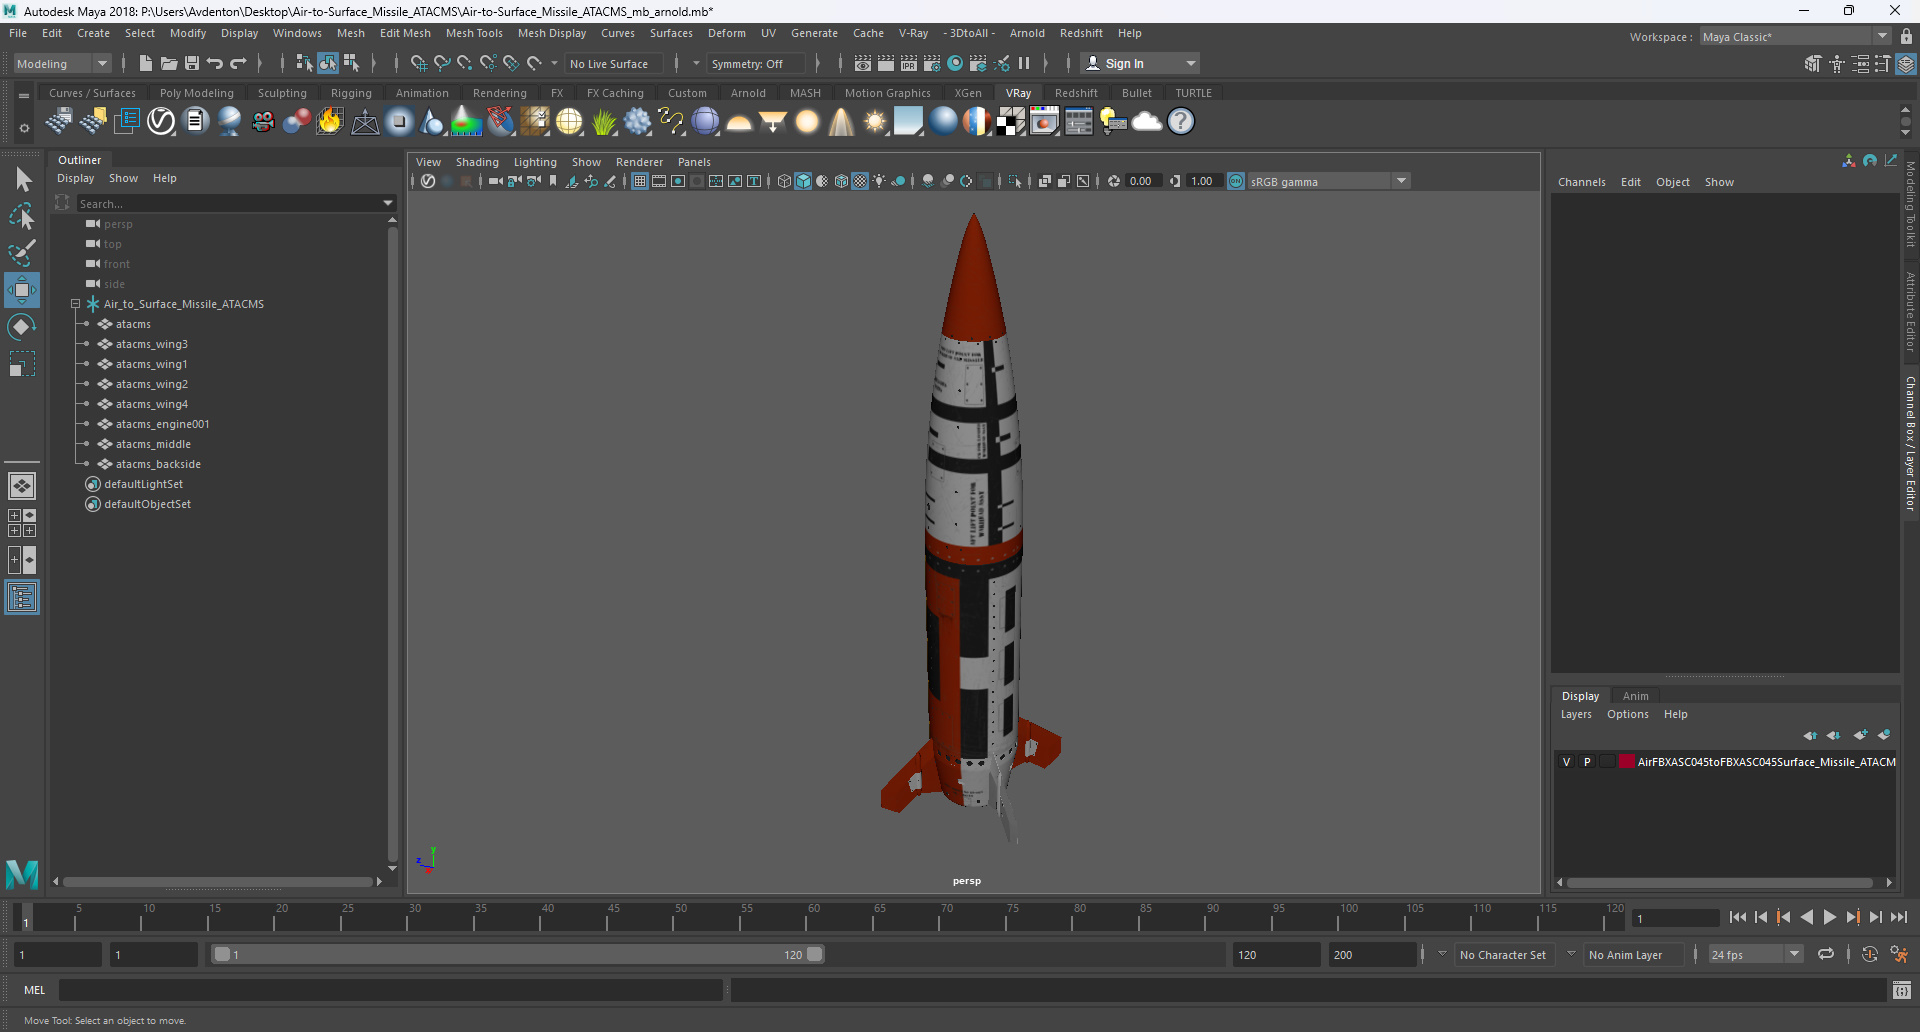The image size is (1920, 1032).
Task: Click the range slider bar ending at 120
Action: 519,955
